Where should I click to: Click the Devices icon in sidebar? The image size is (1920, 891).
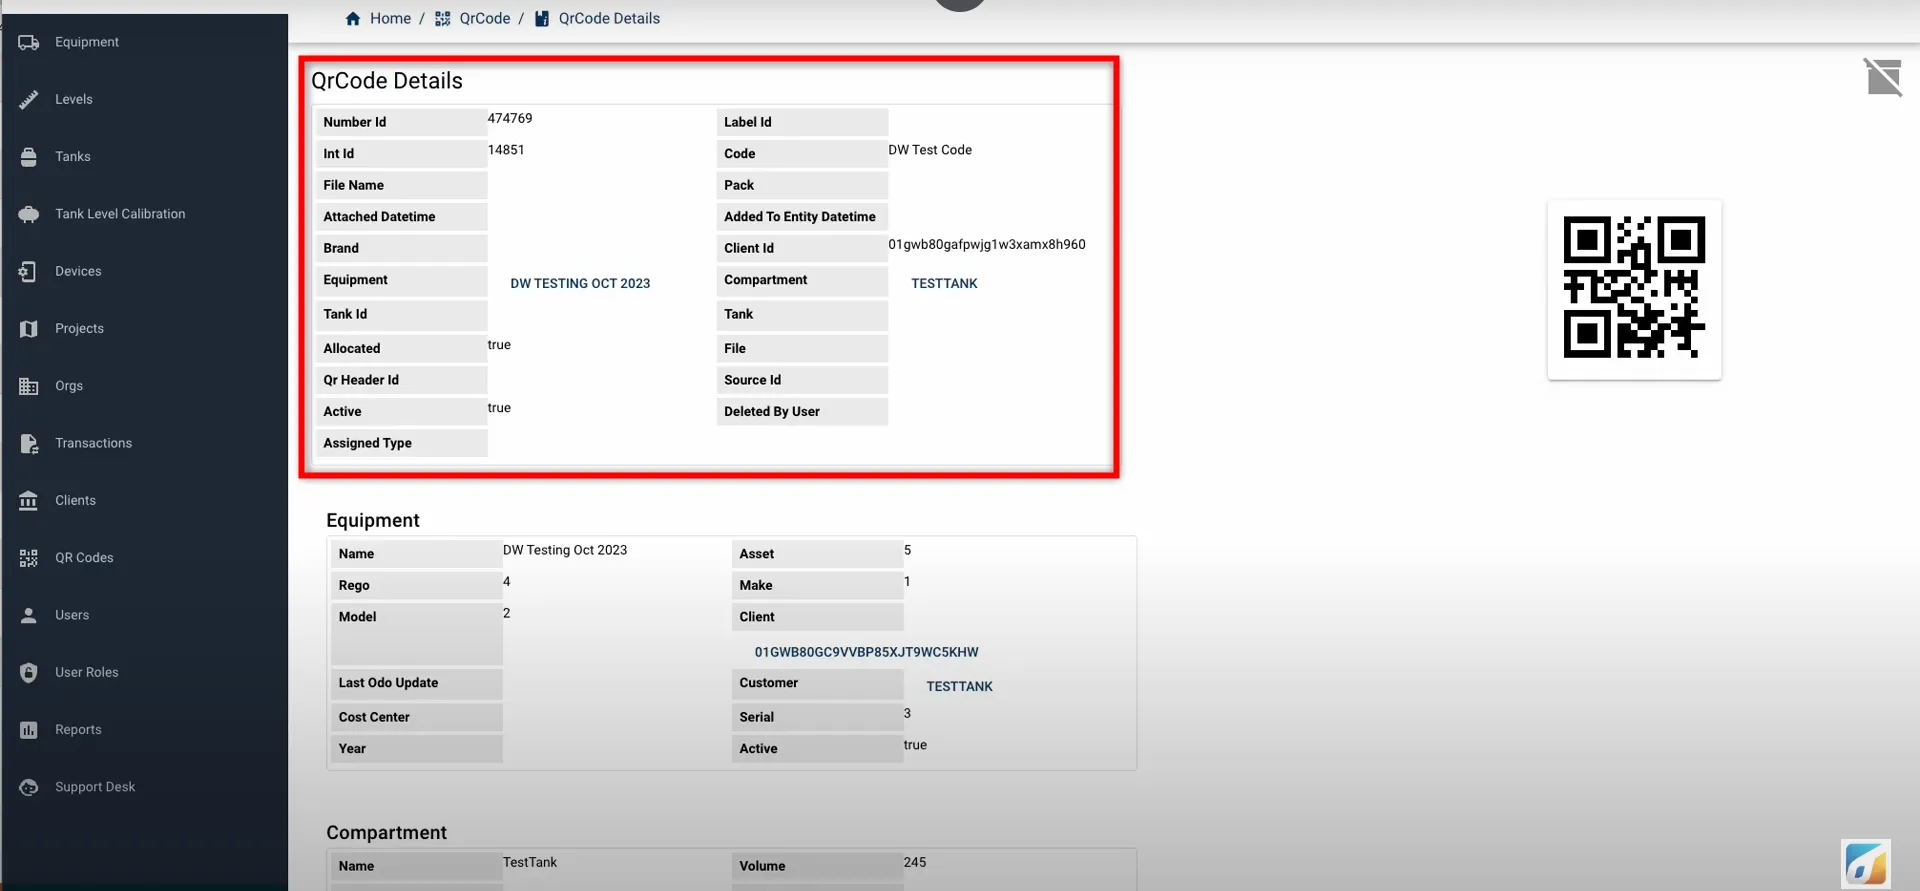(29, 271)
